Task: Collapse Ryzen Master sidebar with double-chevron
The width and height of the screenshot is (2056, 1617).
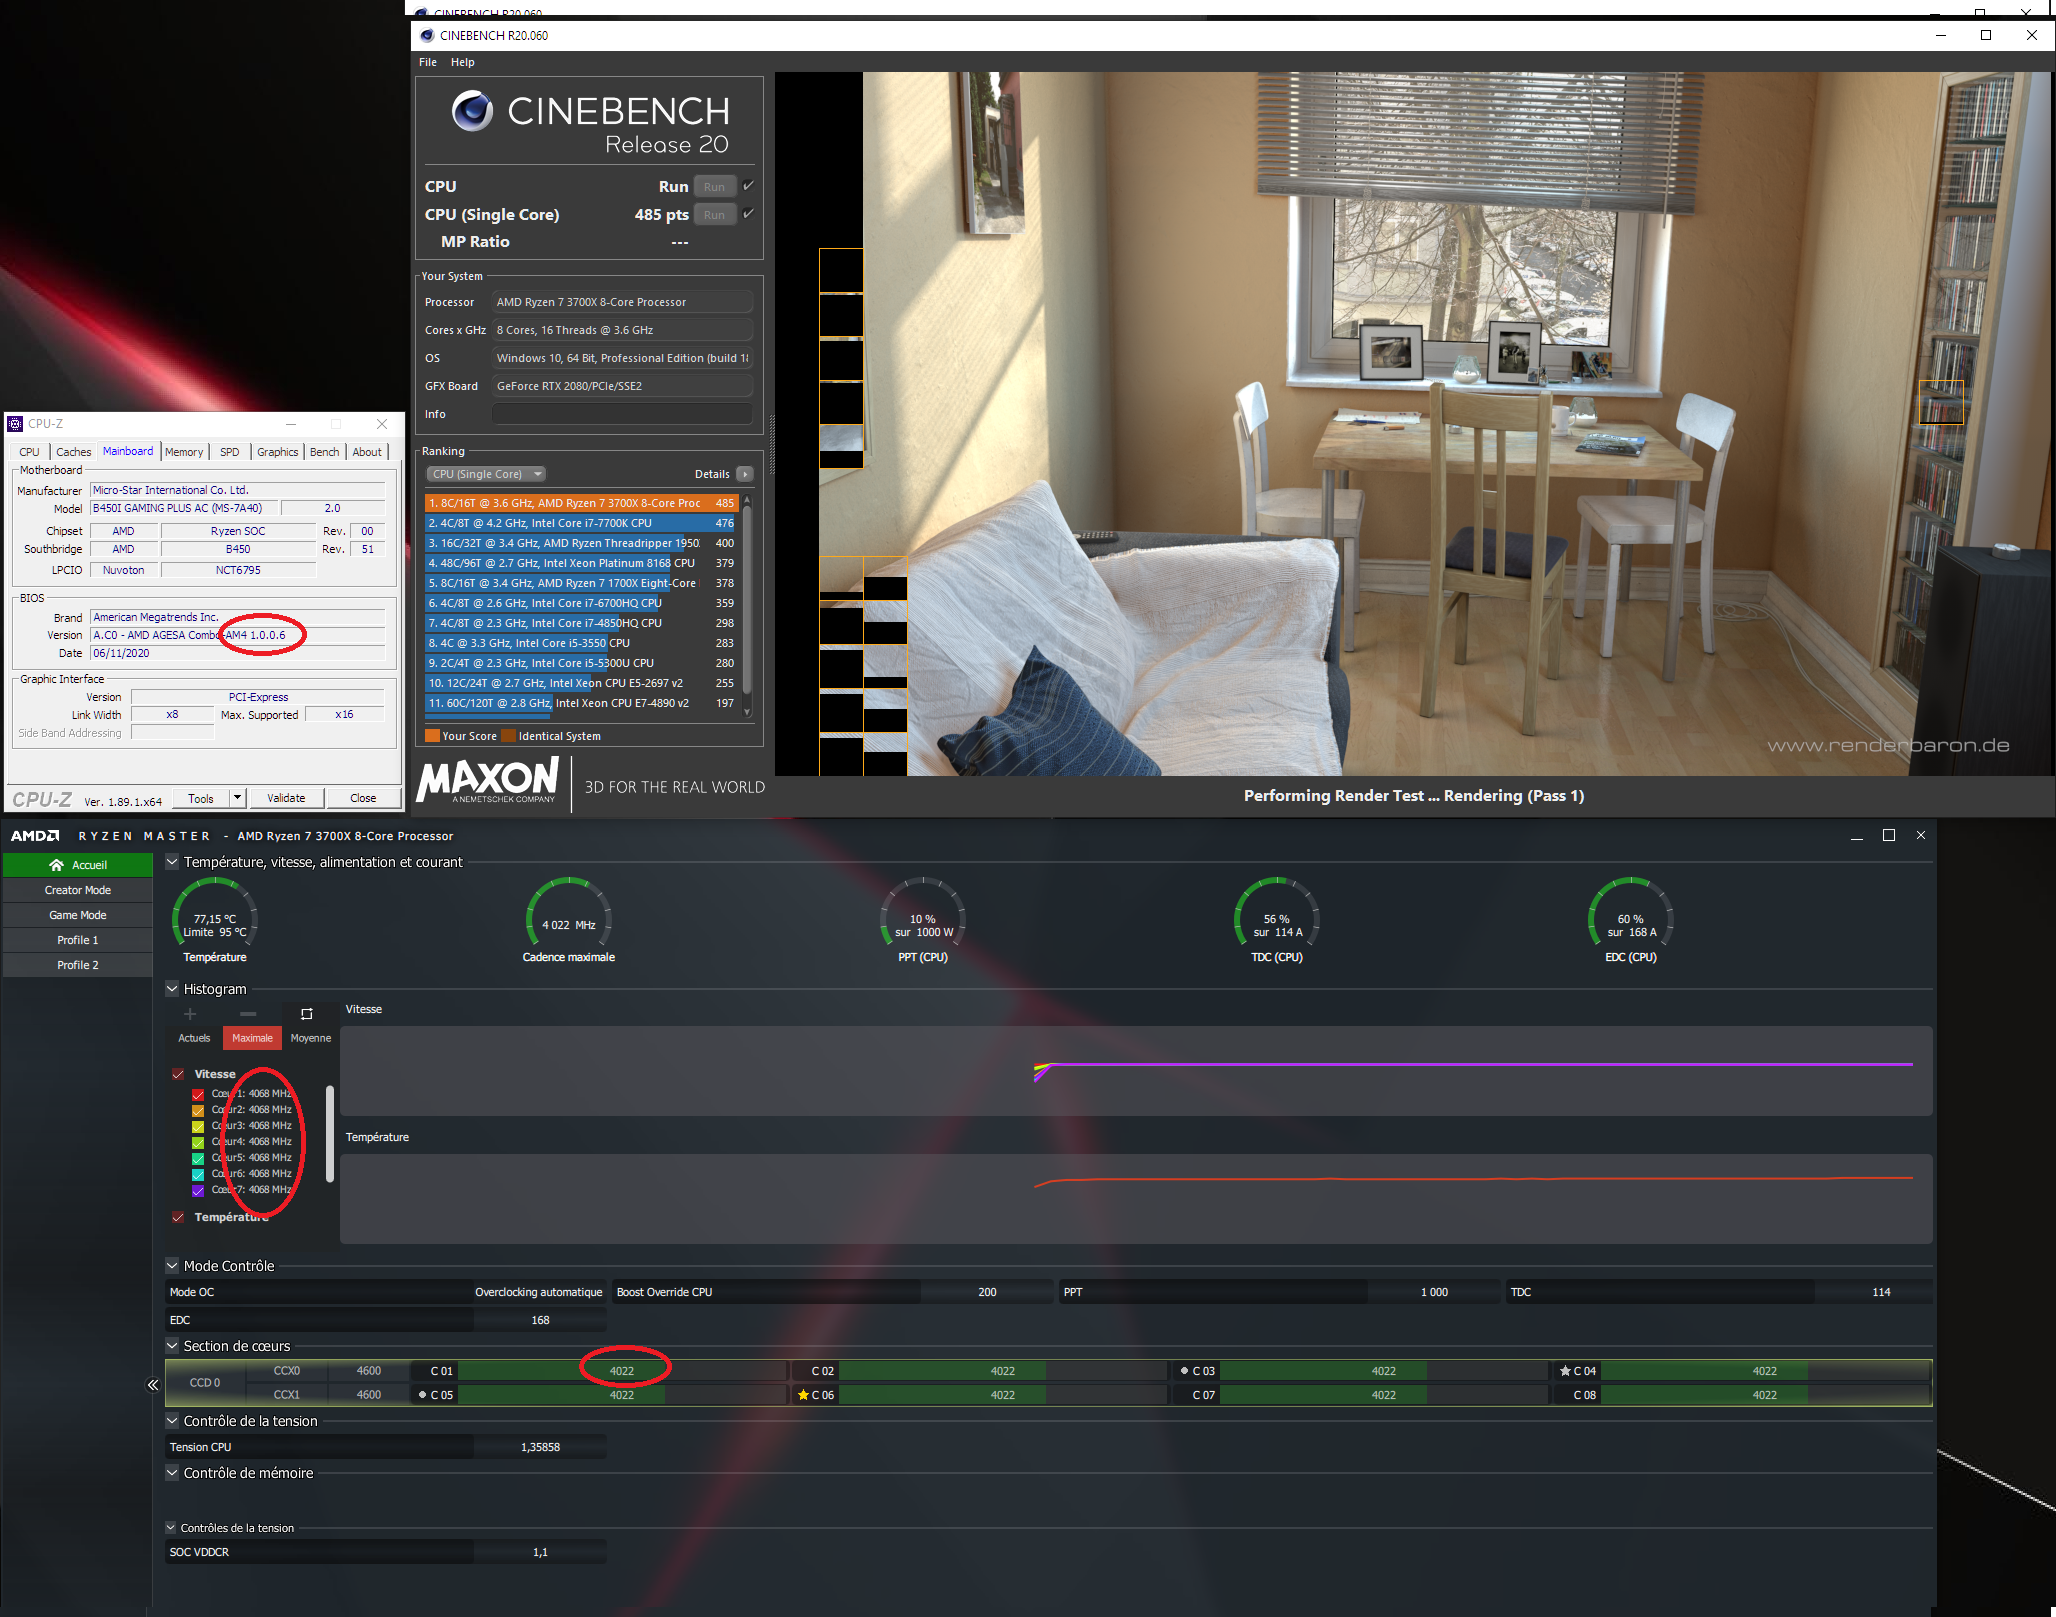Action: click(x=153, y=1385)
